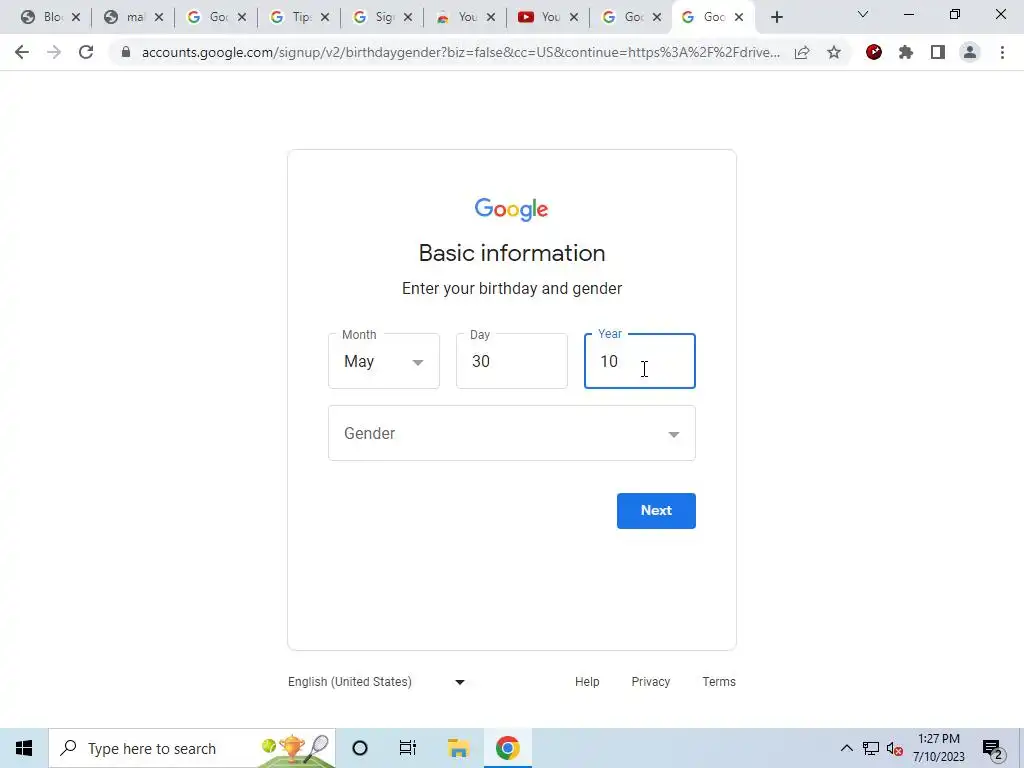Click the Year input field
The width and height of the screenshot is (1024, 768).
point(640,361)
